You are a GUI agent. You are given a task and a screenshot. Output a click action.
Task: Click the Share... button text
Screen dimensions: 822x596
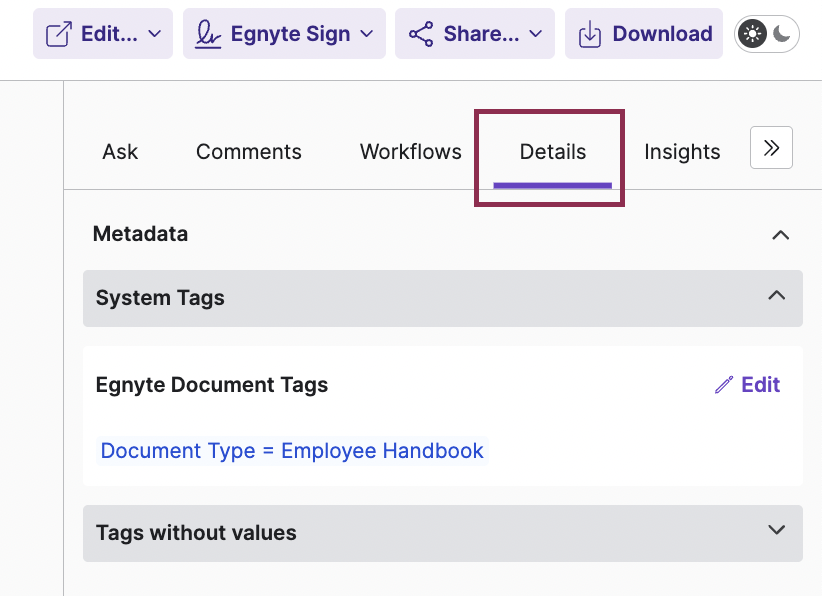481,34
